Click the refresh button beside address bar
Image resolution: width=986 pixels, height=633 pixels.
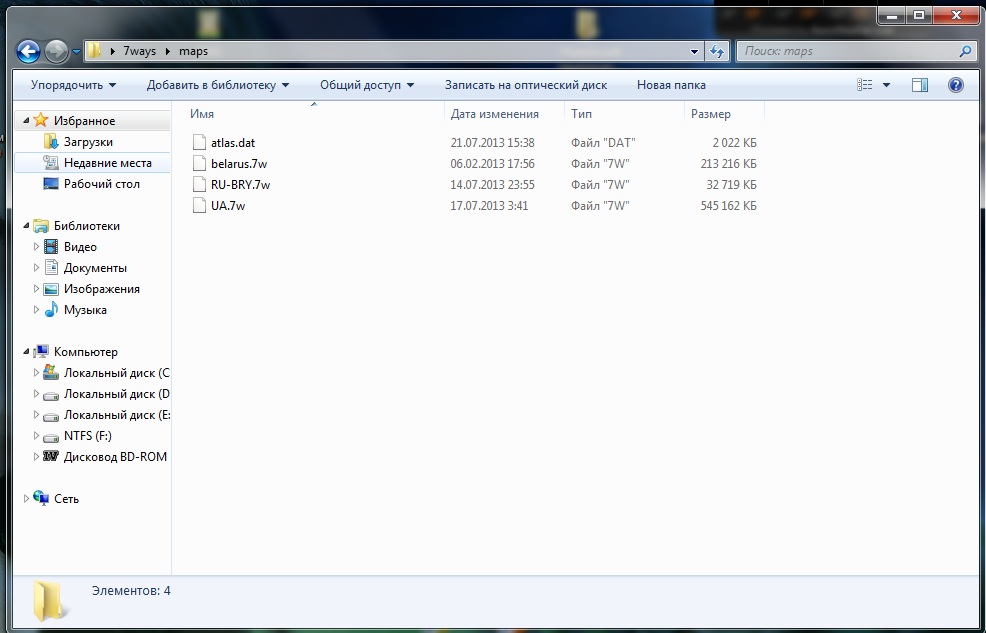(x=717, y=51)
